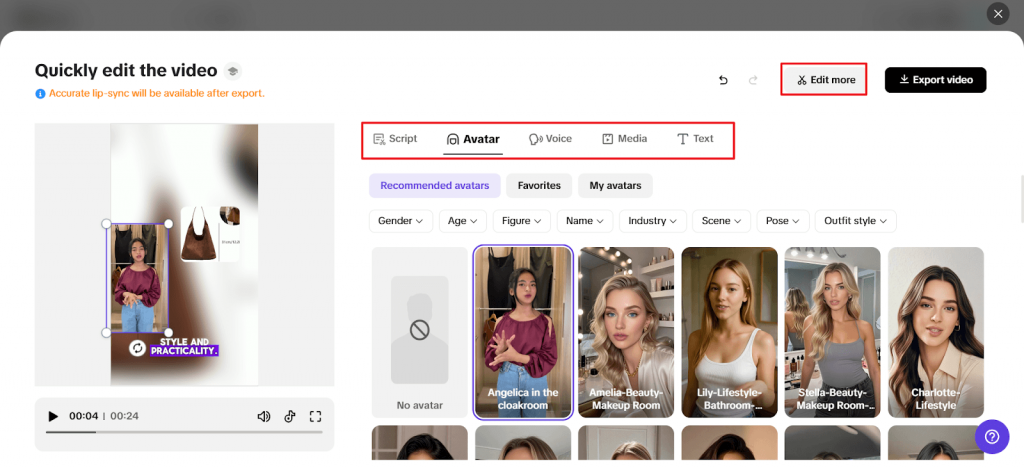Switch to the Script tab
Screen dimensions: 1024x468
(x=395, y=139)
